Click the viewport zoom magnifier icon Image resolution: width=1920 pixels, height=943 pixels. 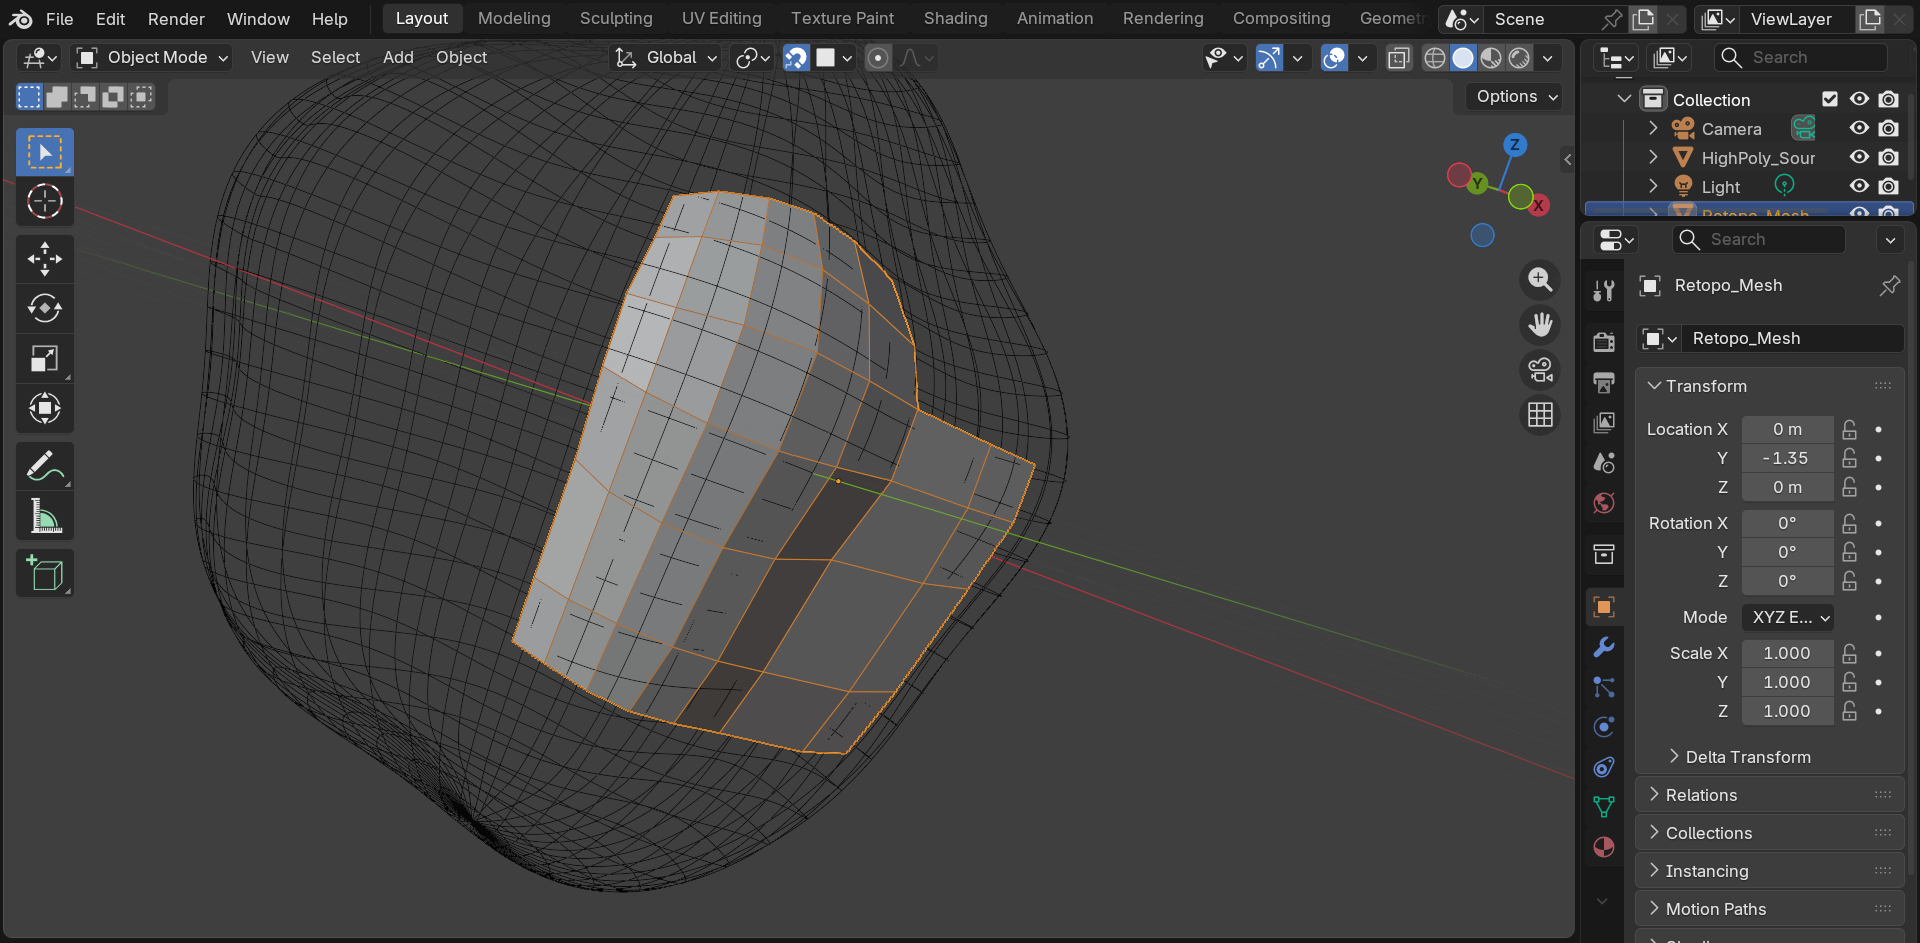(1540, 280)
